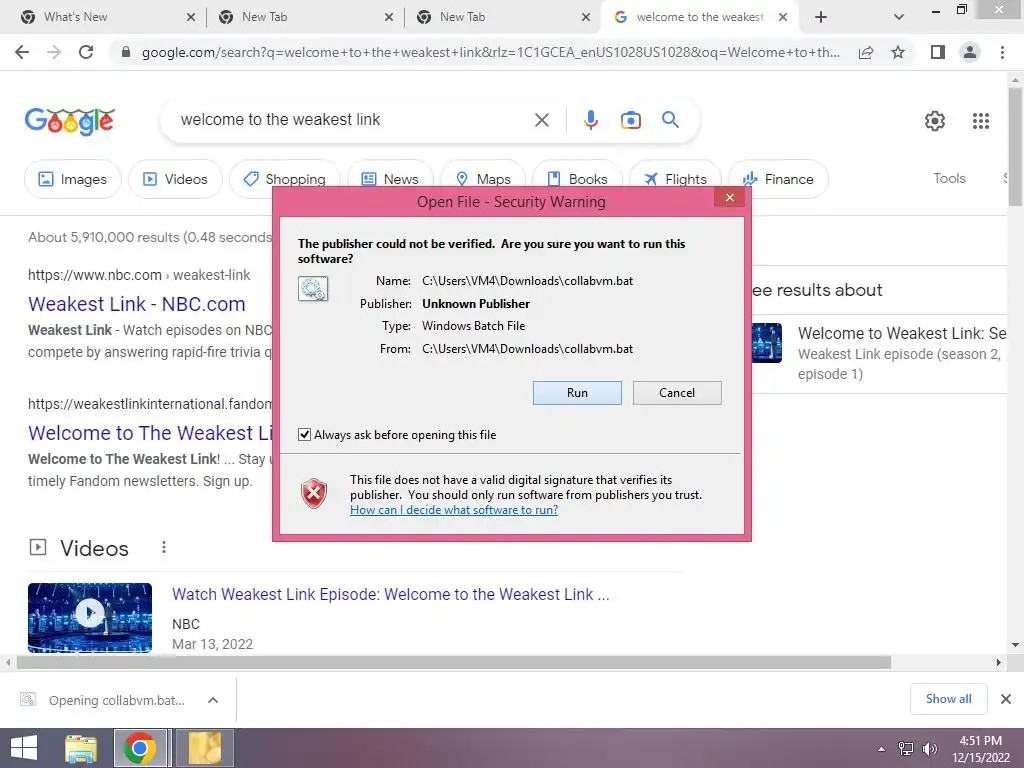Click the horizontal page scrollbar
This screenshot has height=768, width=1024.
click(453, 663)
